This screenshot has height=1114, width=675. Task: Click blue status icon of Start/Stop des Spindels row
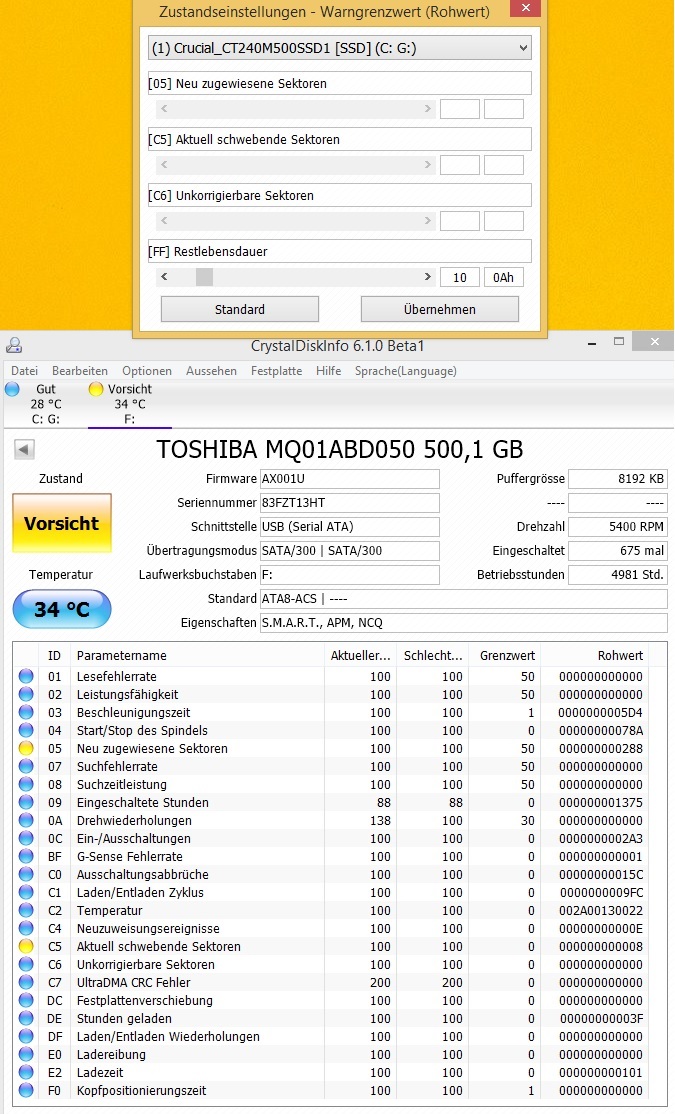(x=26, y=730)
